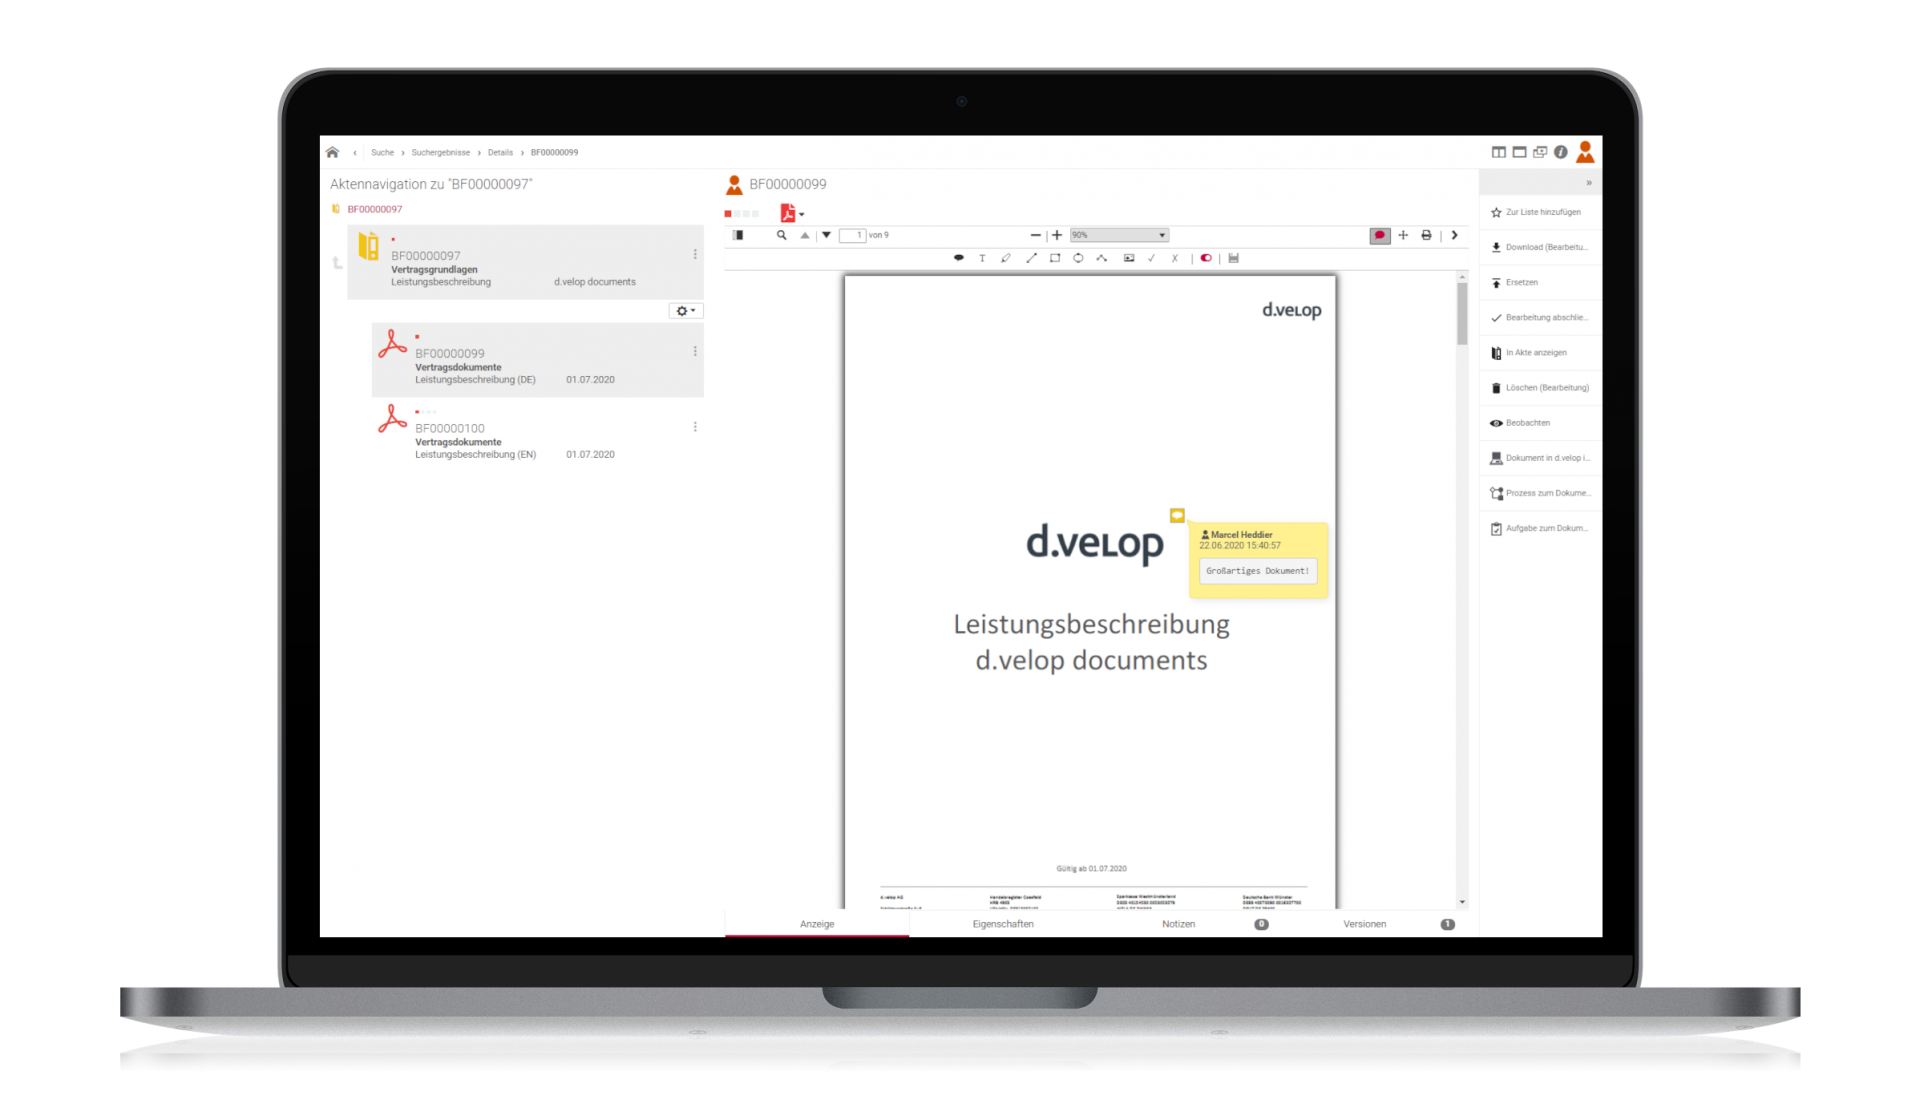The height and width of the screenshot is (1104, 1920).
Task: Switch to the Versionen tab
Action: pos(1364,924)
